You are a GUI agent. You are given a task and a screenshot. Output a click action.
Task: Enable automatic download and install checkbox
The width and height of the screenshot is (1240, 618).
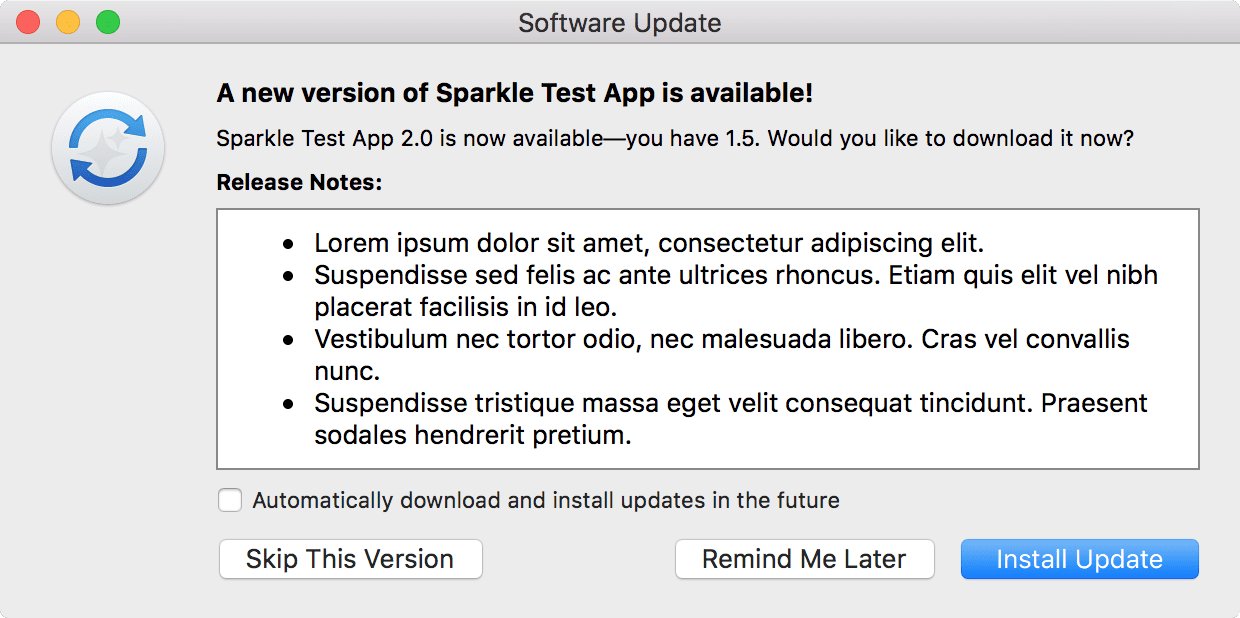(230, 500)
